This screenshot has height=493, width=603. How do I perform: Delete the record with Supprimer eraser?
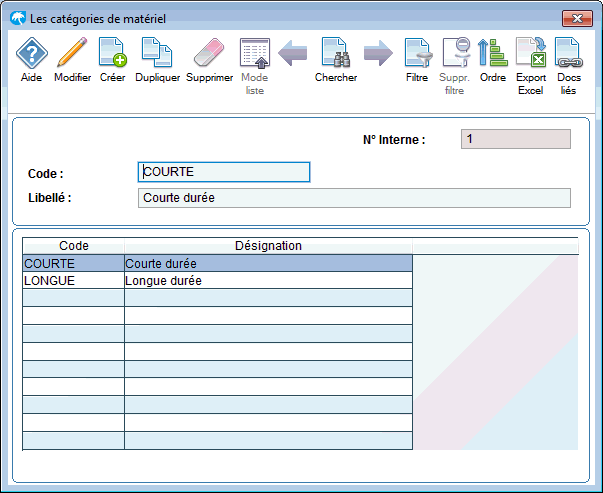pos(209,53)
